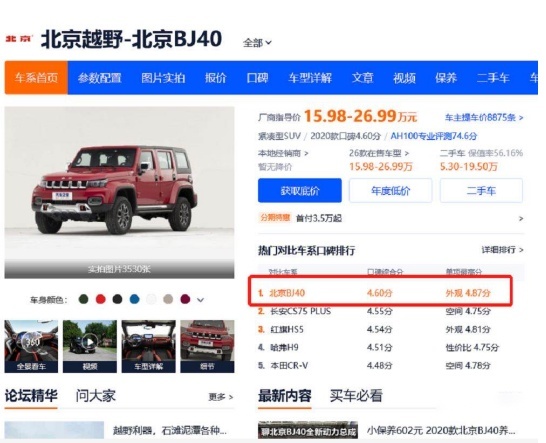Open the 文章 tab
This screenshot has height=443, width=546.
(362, 78)
